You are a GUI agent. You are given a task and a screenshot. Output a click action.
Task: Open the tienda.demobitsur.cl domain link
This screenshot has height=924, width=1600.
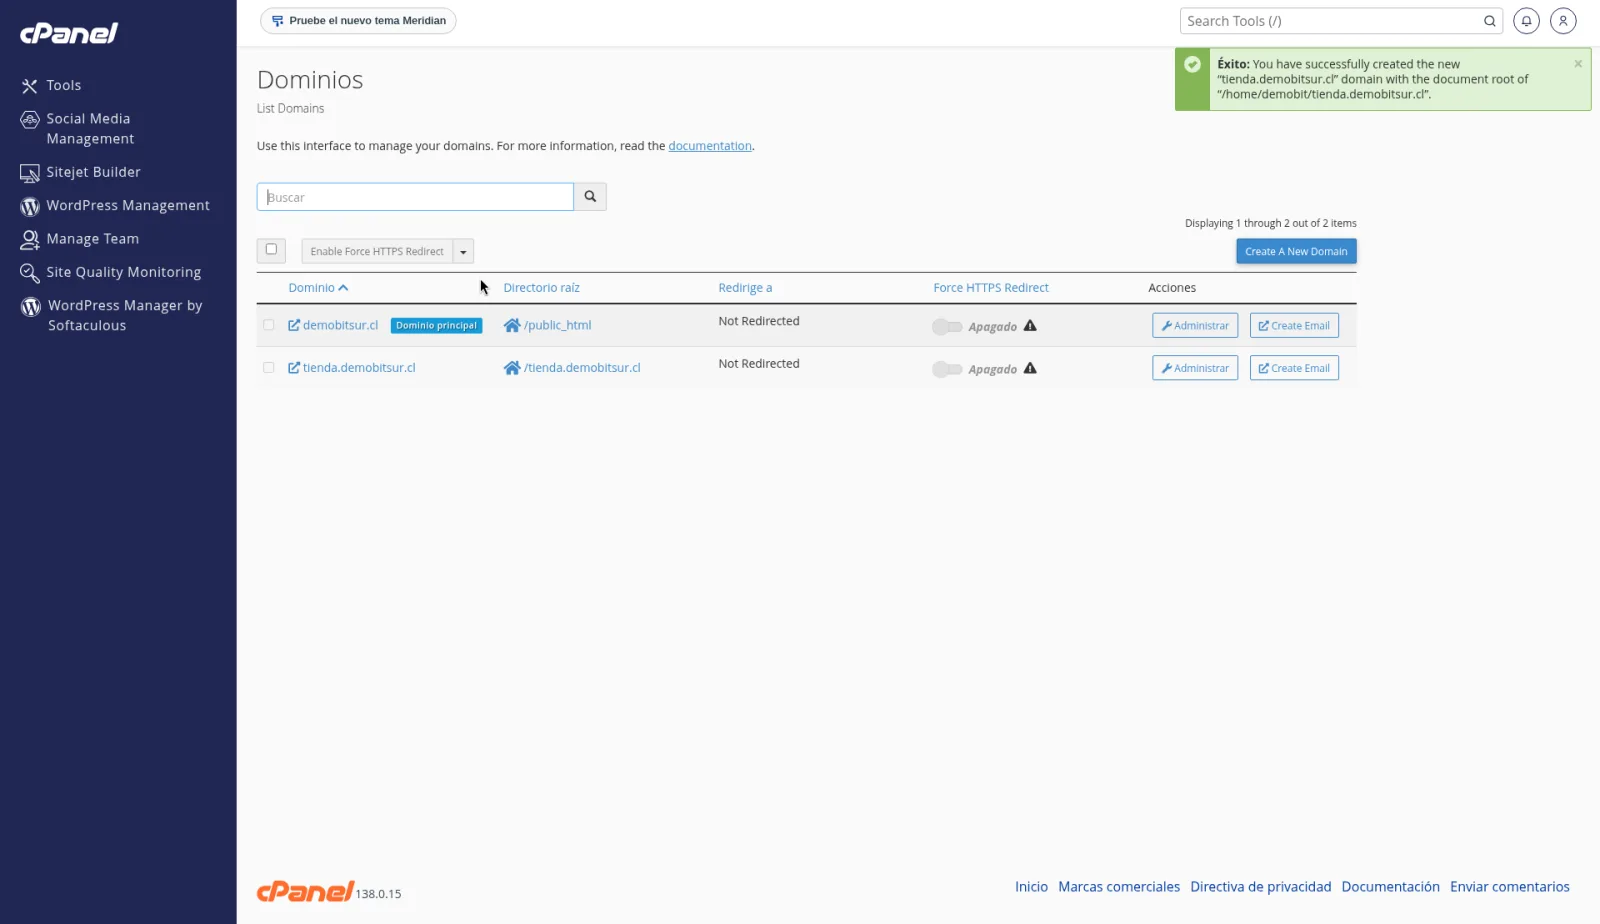pos(352,368)
